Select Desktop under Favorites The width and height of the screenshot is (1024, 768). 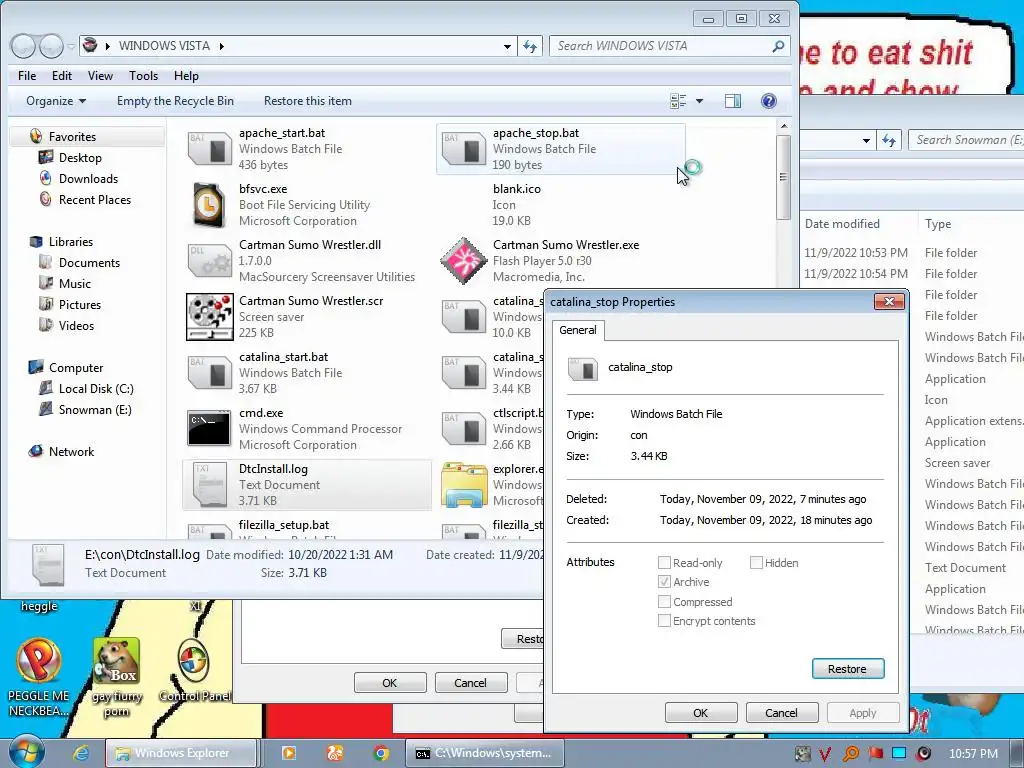(x=80, y=157)
